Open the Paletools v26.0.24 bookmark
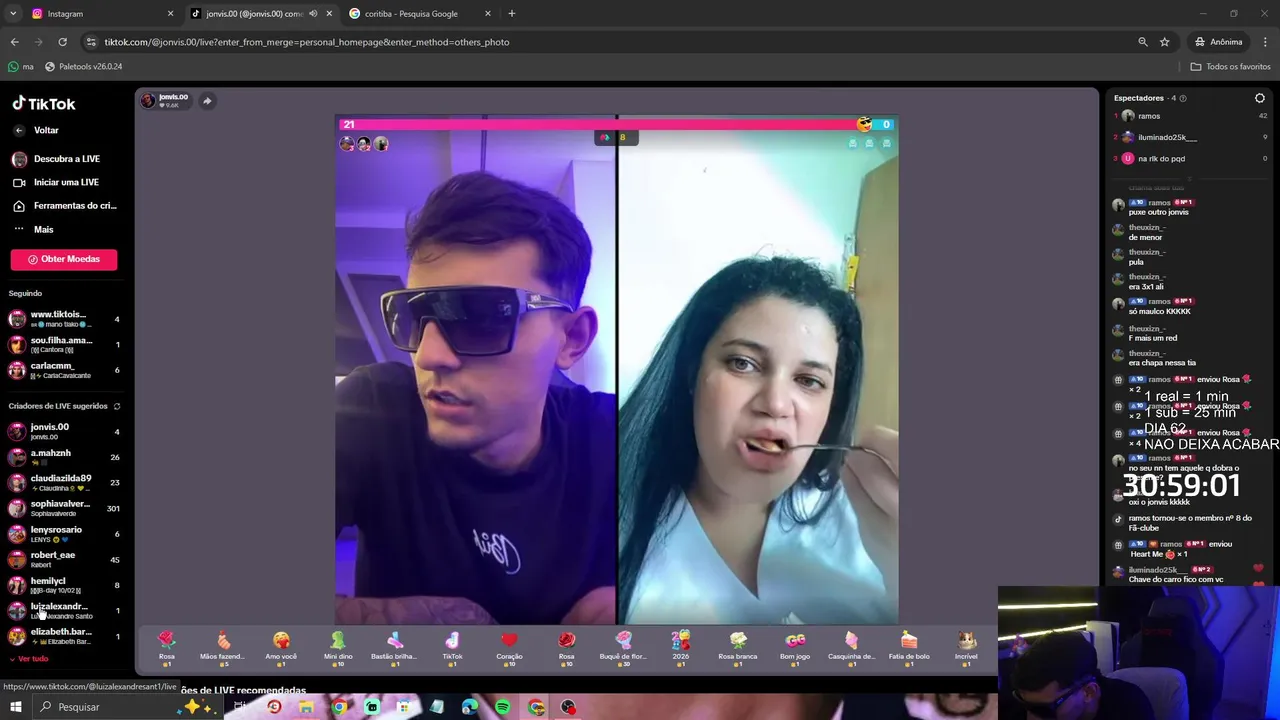This screenshot has height=720, width=1280. tap(83, 67)
